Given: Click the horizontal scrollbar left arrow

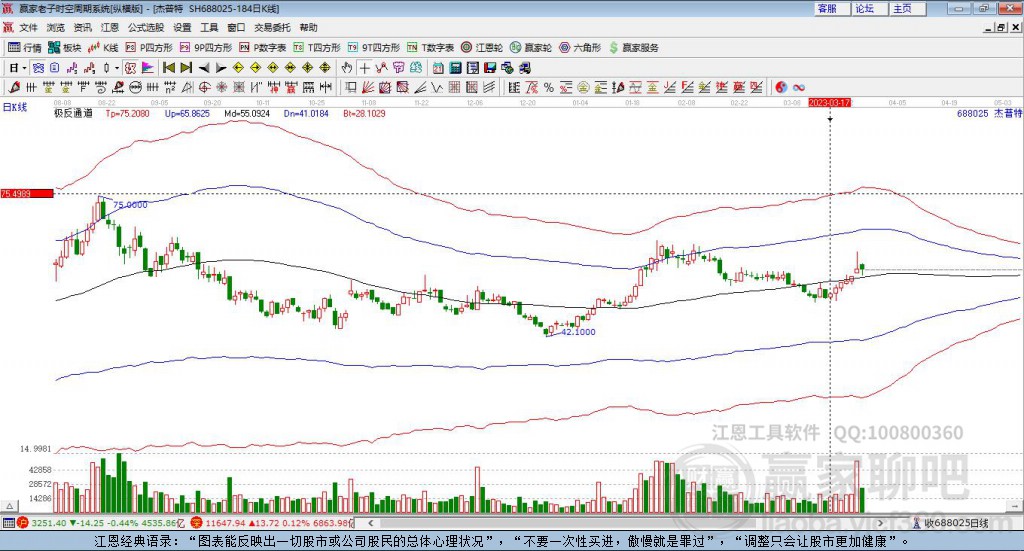Looking at the screenshot, I should click(371, 523).
